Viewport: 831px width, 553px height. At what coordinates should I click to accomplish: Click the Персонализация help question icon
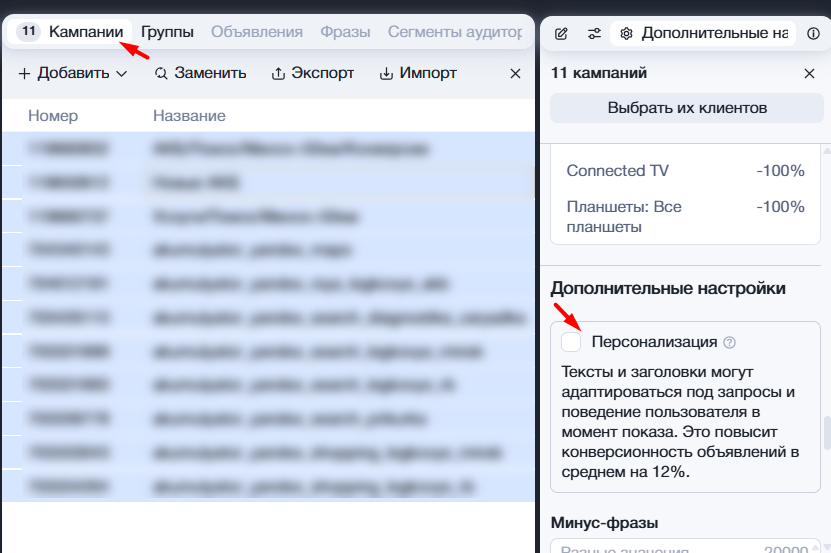[x=730, y=343]
